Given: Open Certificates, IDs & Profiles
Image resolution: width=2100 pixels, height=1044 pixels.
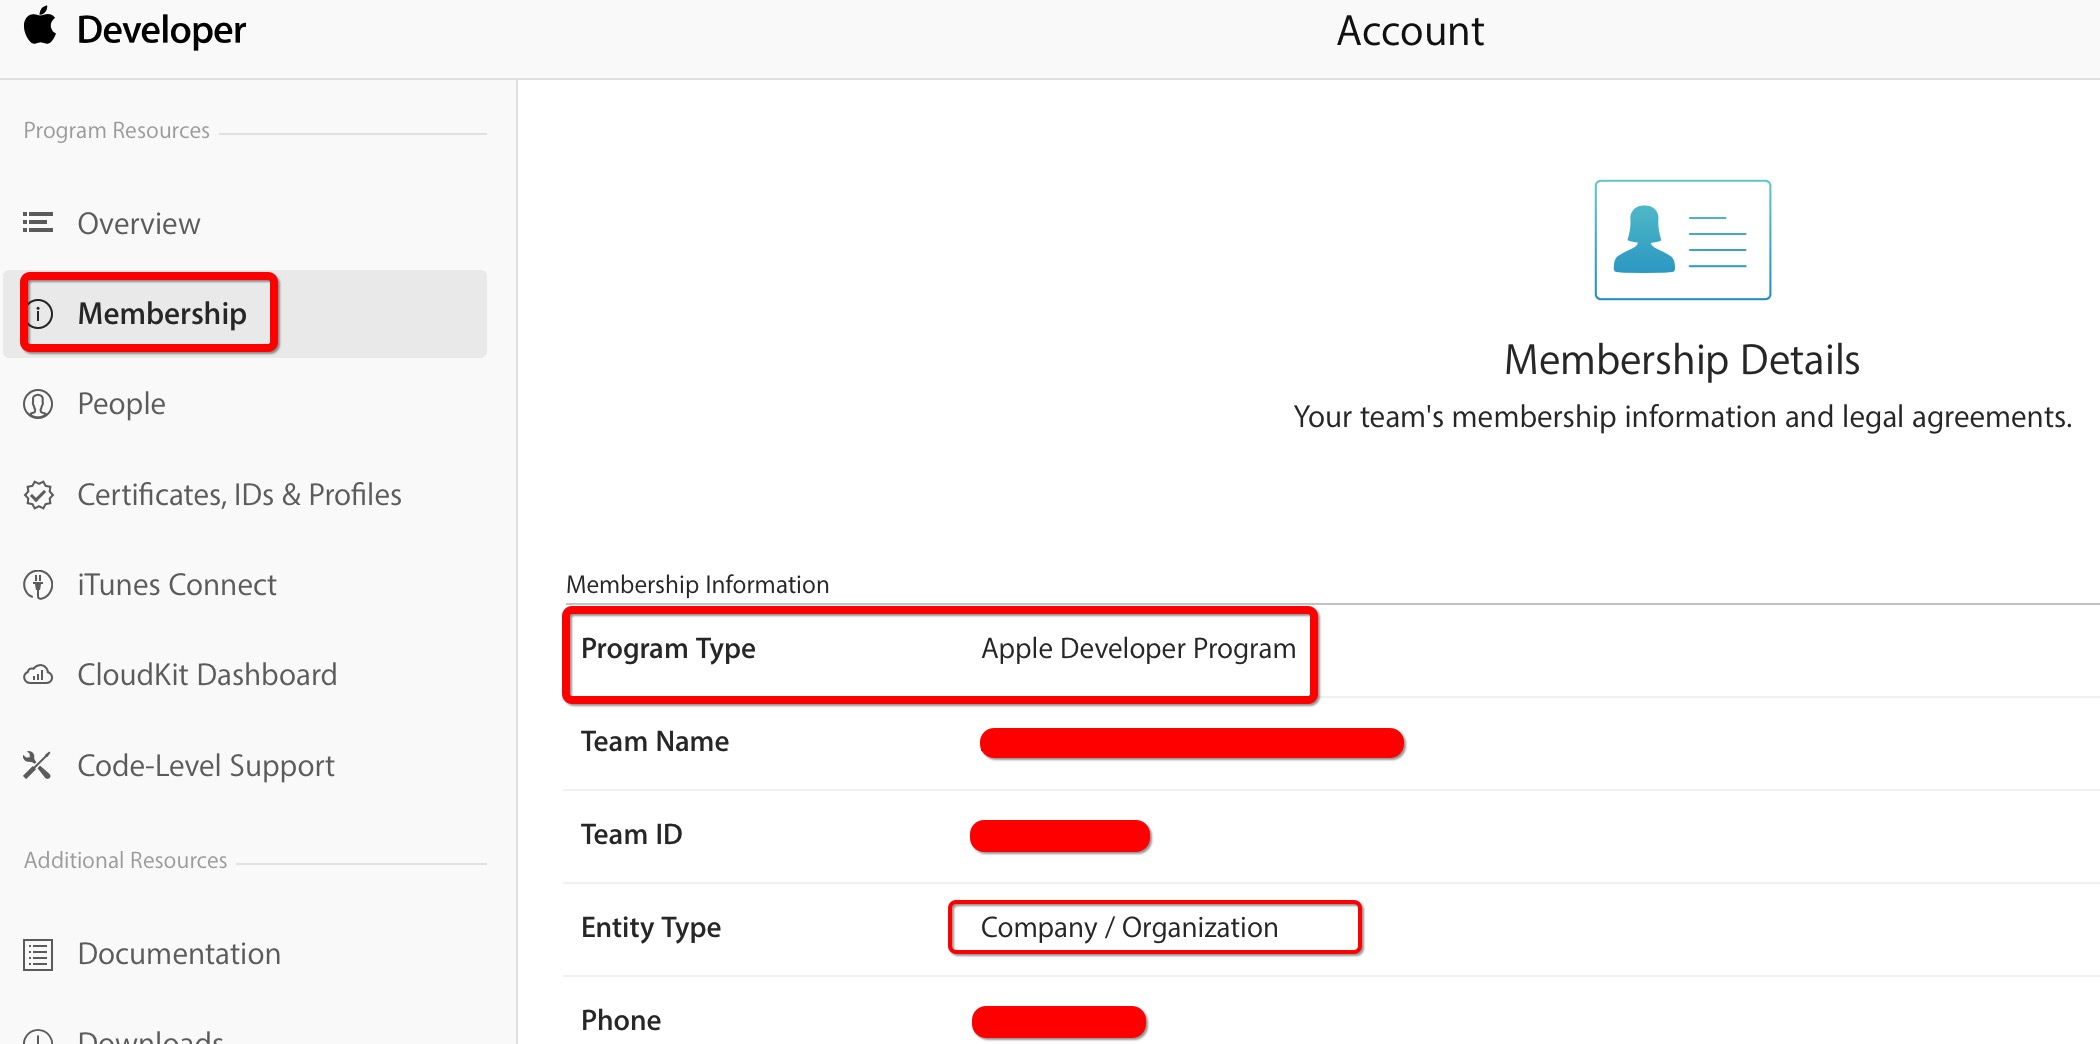Looking at the screenshot, I should [x=239, y=495].
